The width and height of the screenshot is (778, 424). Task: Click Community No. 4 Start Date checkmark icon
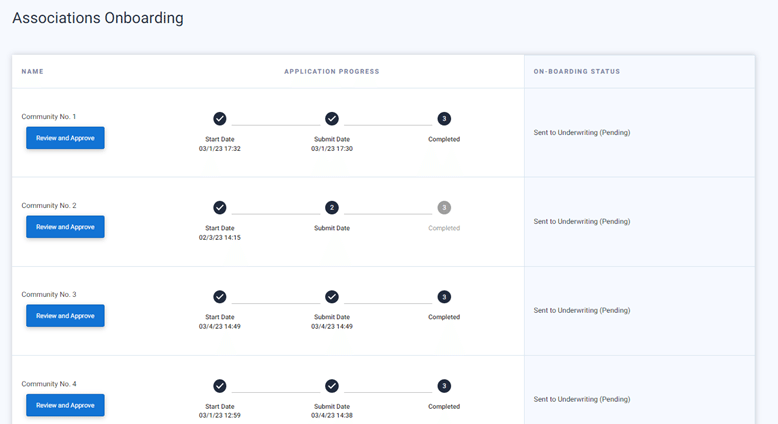click(x=220, y=386)
